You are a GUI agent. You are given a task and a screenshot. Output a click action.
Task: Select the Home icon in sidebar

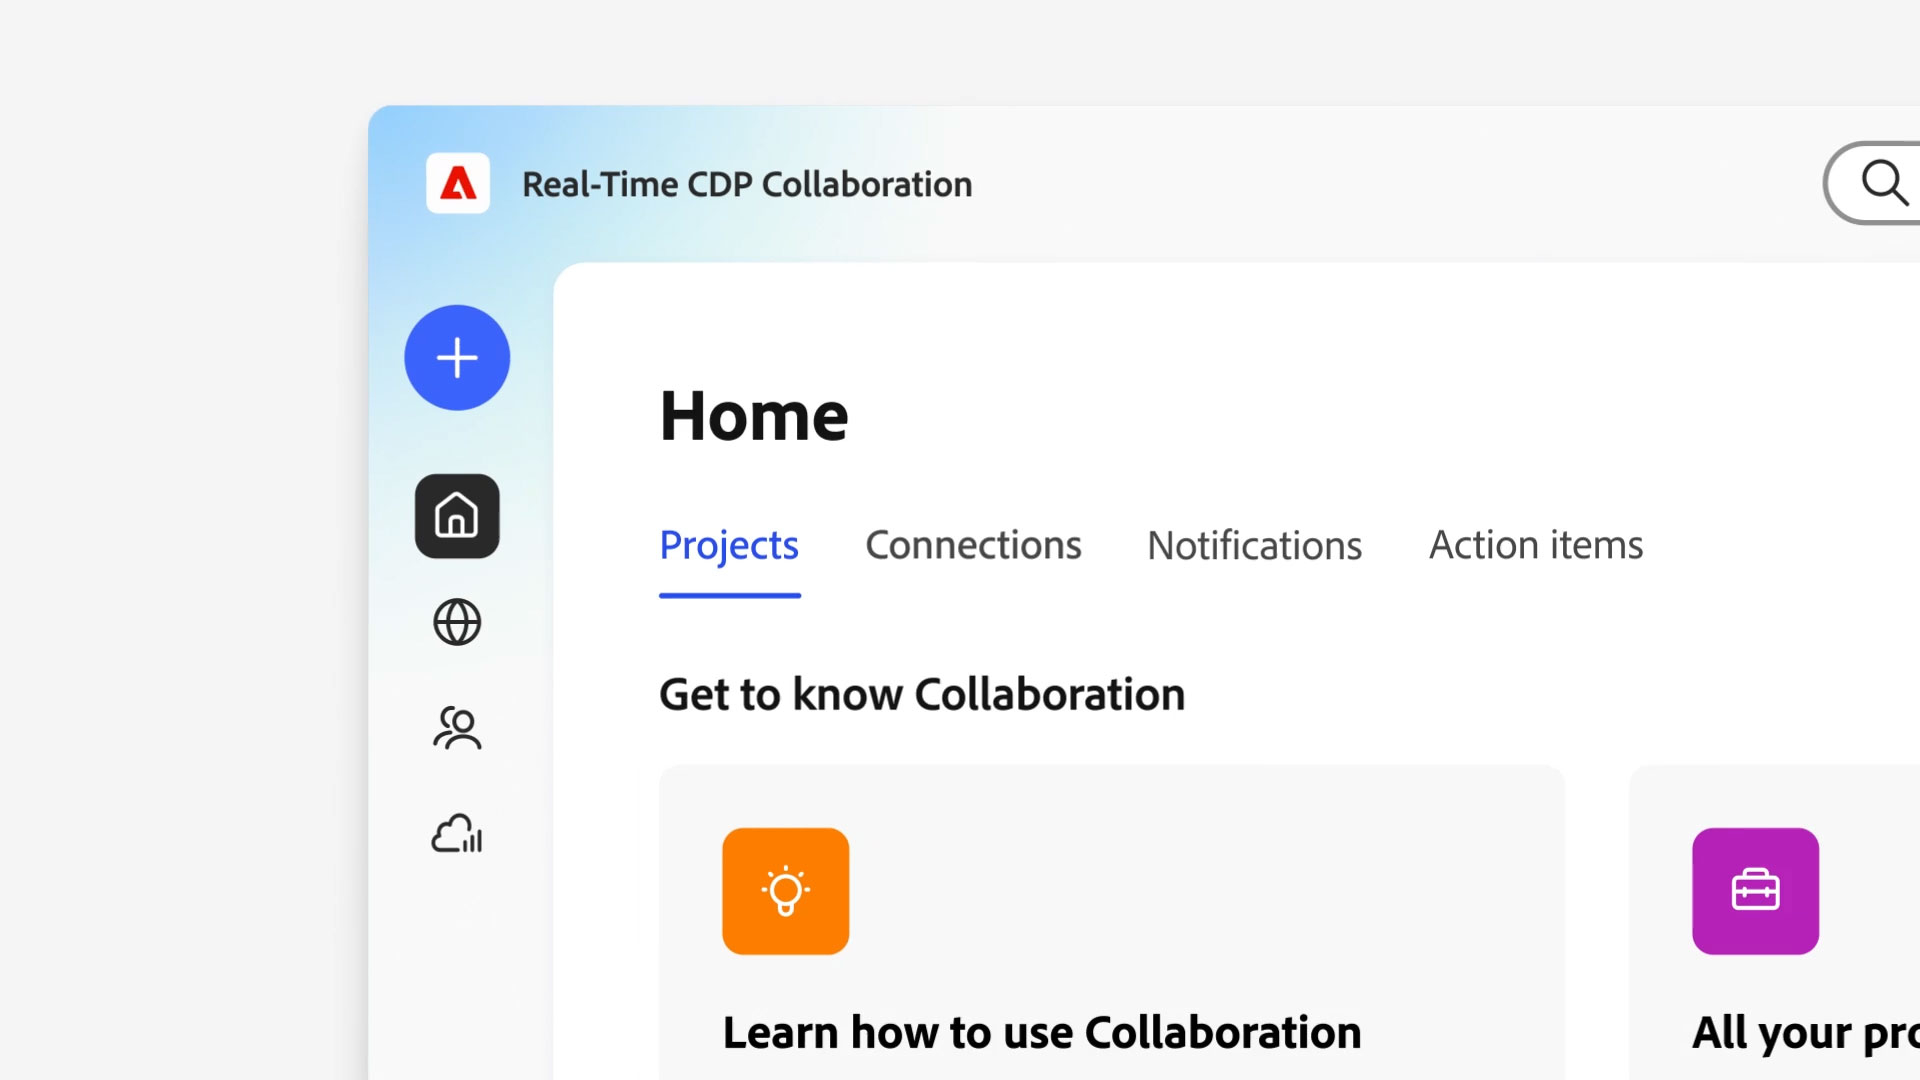457,516
